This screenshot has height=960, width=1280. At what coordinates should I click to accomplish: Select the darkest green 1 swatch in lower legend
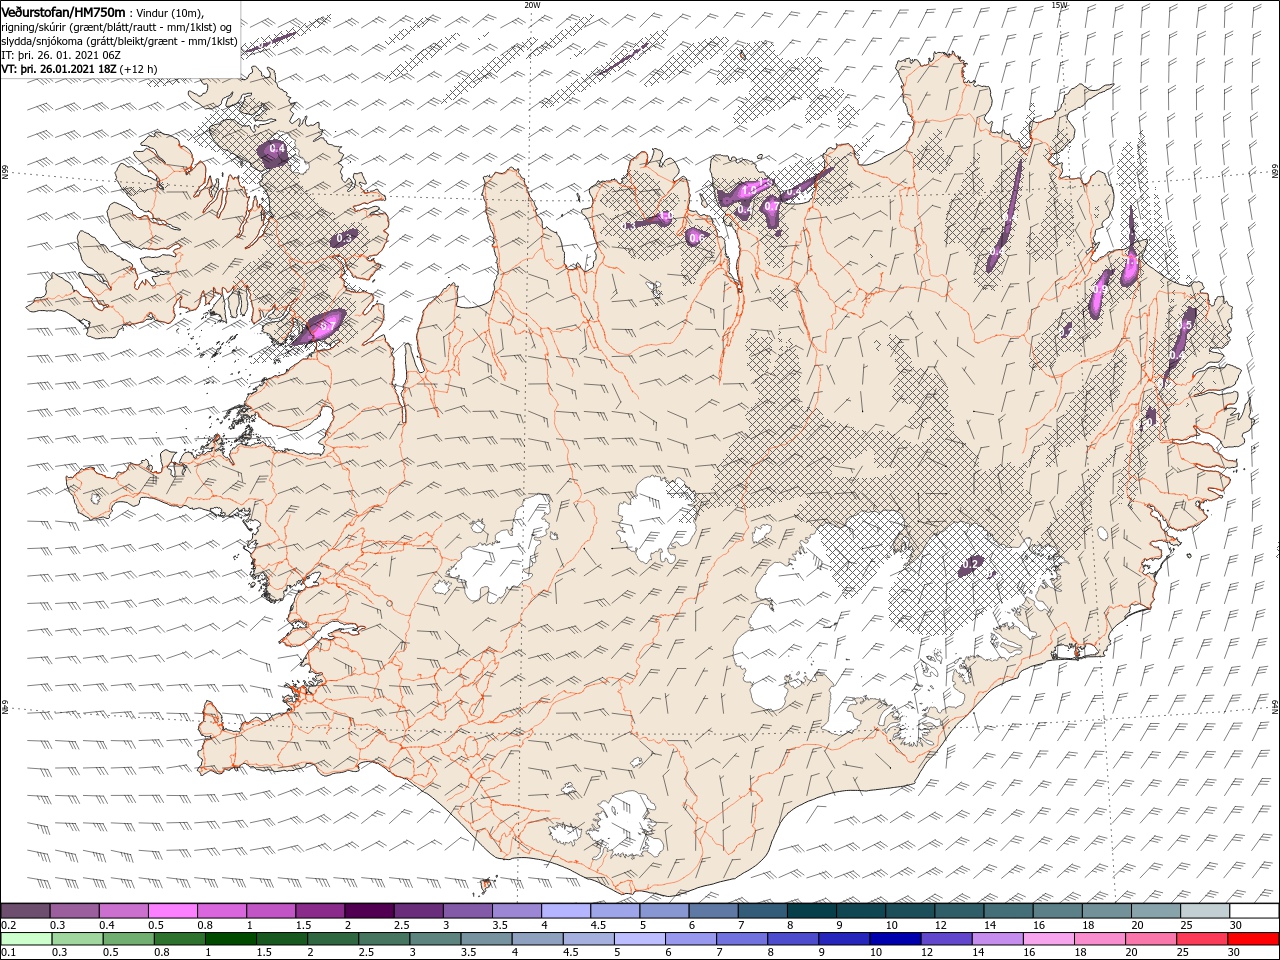(230, 939)
